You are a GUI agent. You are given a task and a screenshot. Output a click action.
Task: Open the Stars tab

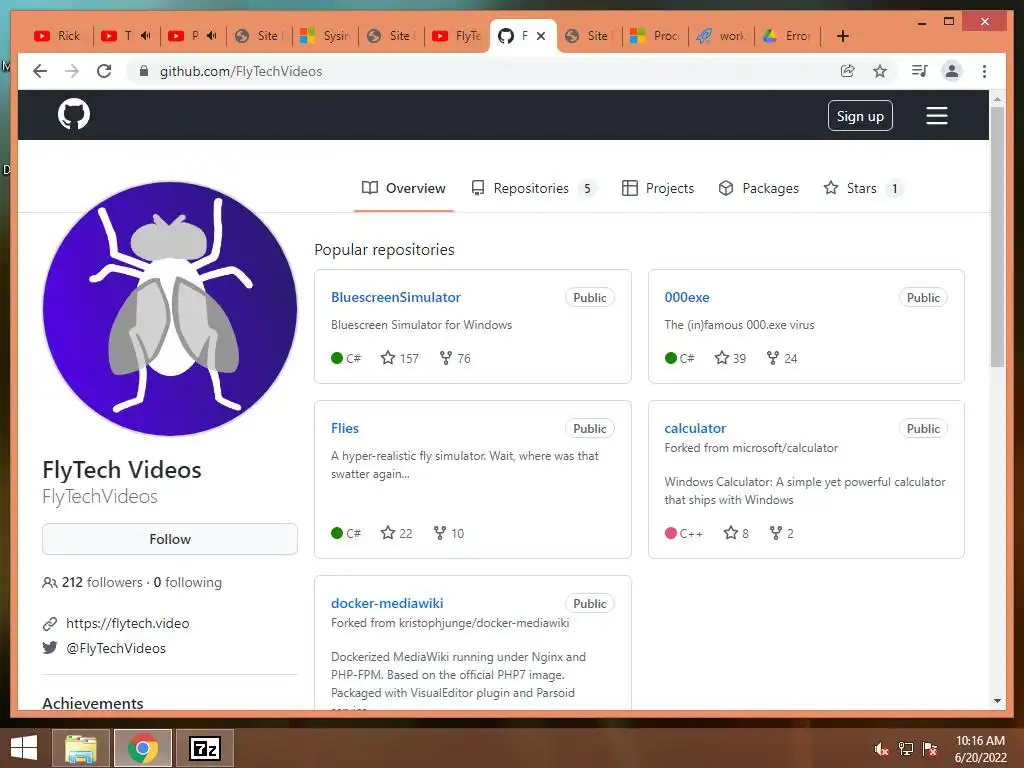click(863, 188)
